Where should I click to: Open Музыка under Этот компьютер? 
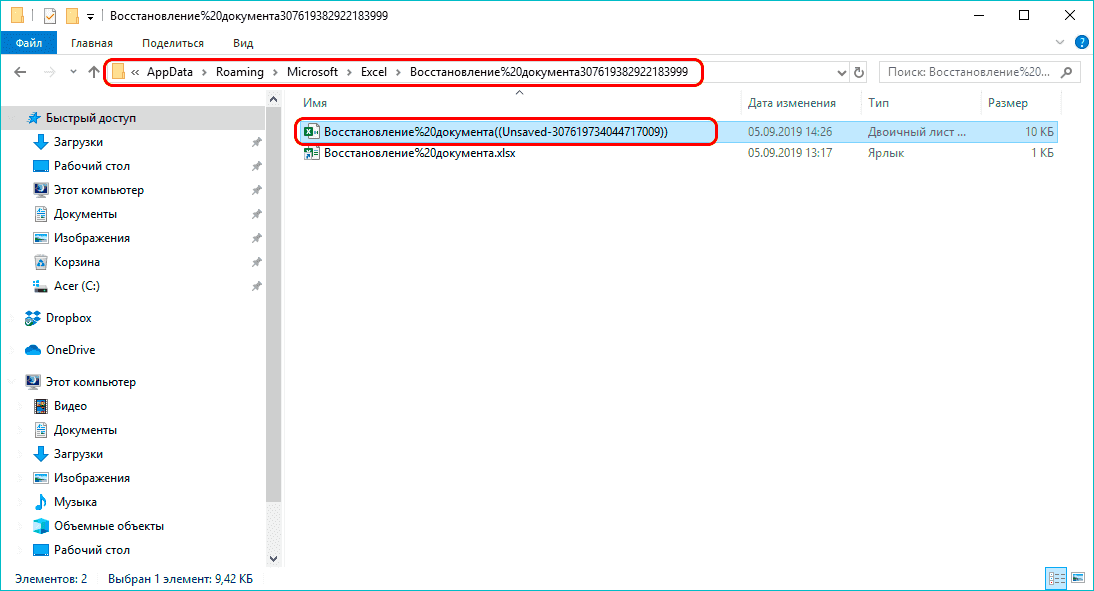[x=75, y=502]
